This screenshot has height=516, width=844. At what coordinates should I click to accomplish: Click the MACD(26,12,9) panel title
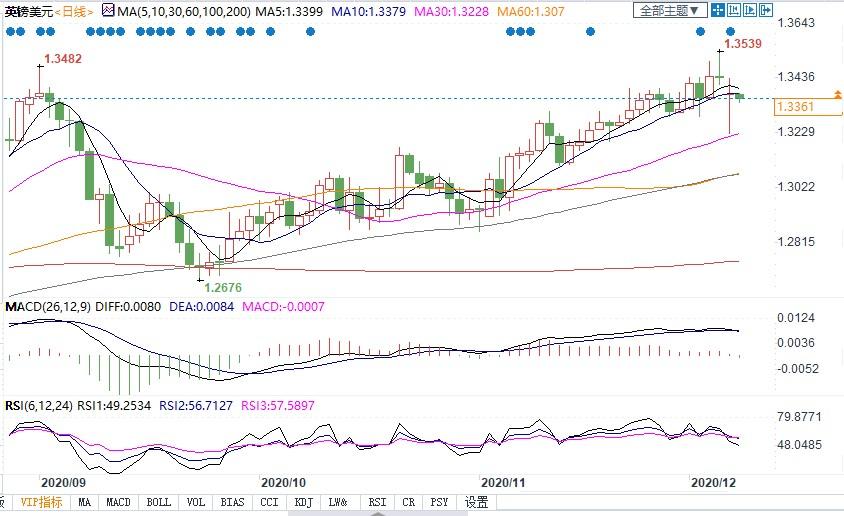(x=48, y=307)
